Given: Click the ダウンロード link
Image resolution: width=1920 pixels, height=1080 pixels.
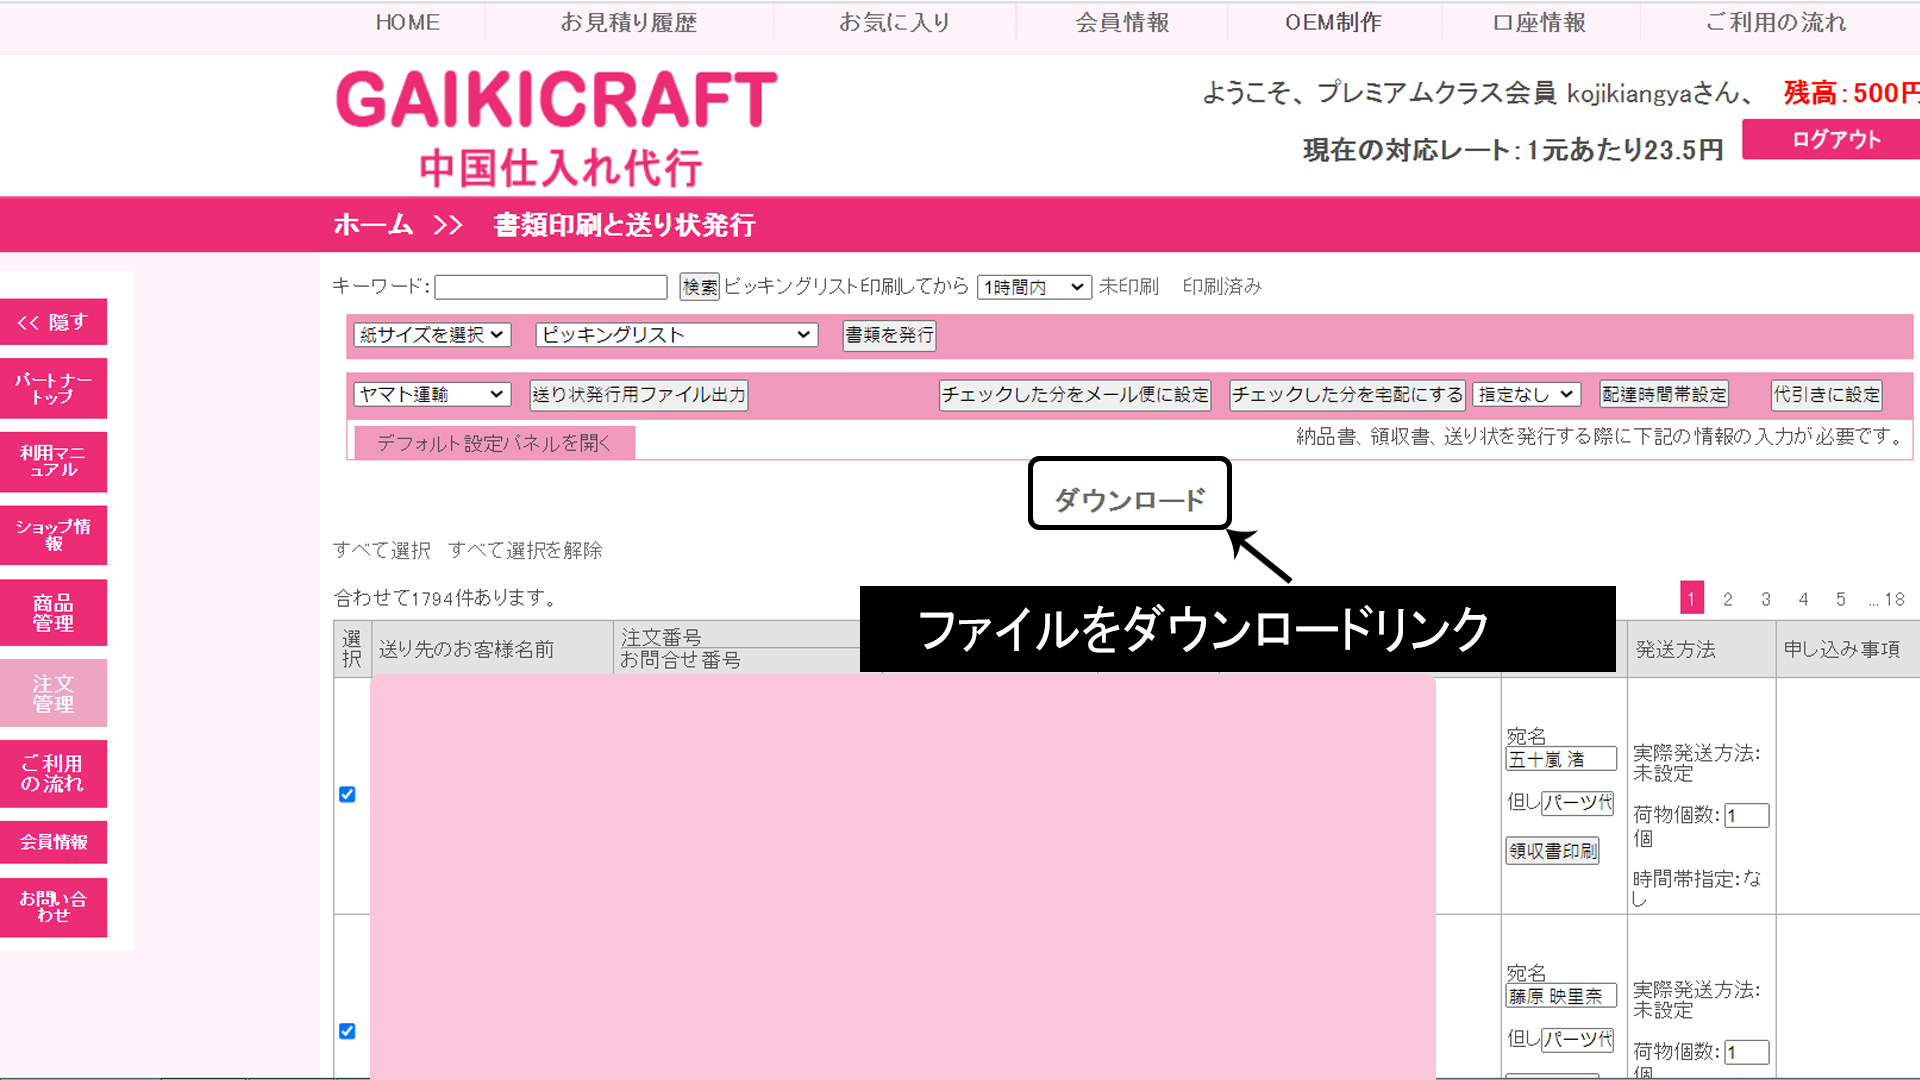Looking at the screenshot, I should [1129, 499].
